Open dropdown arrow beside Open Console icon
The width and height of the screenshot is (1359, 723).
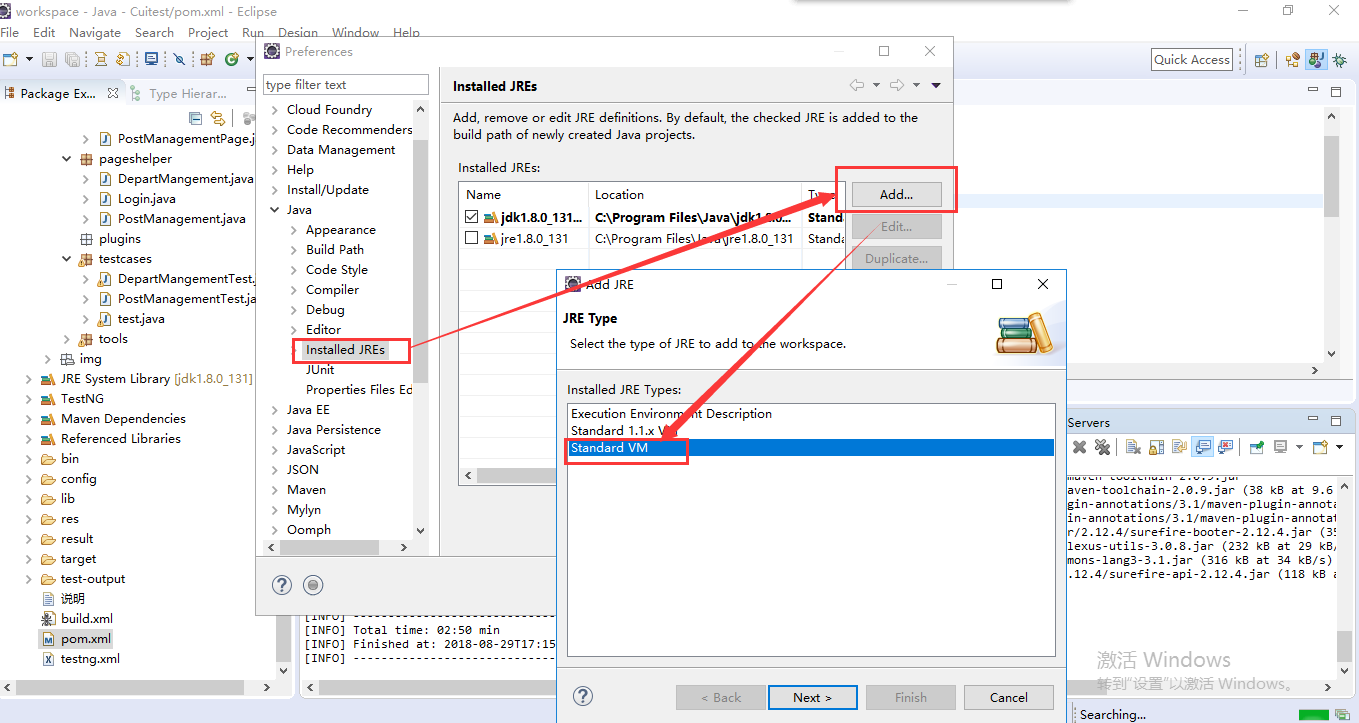(1341, 447)
